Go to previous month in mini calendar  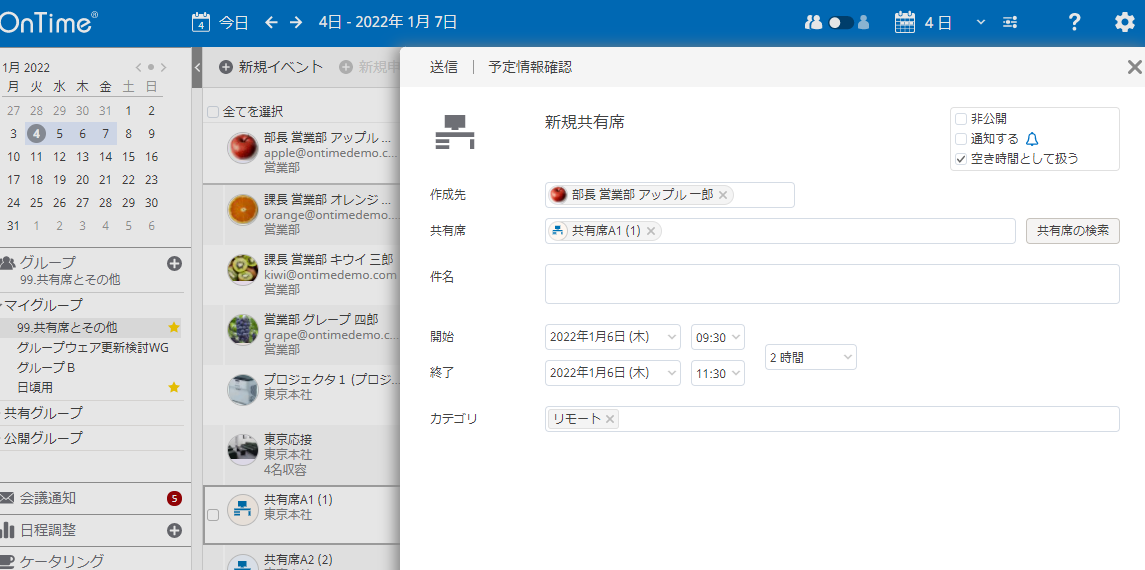[139, 67]
